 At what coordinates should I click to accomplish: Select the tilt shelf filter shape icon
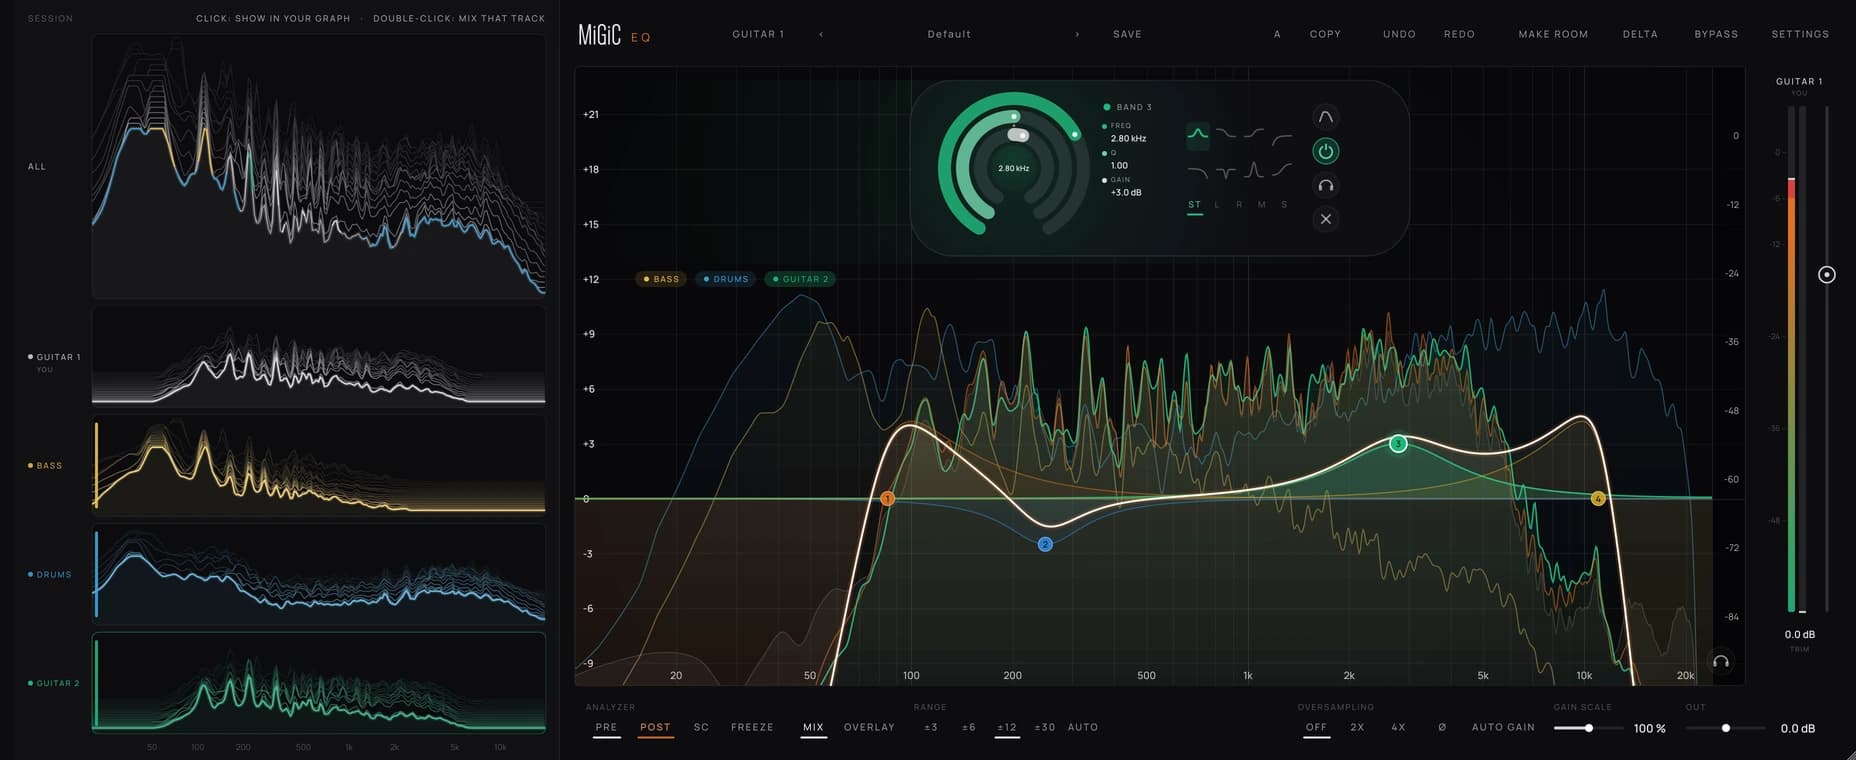(x=1282, y=170)
